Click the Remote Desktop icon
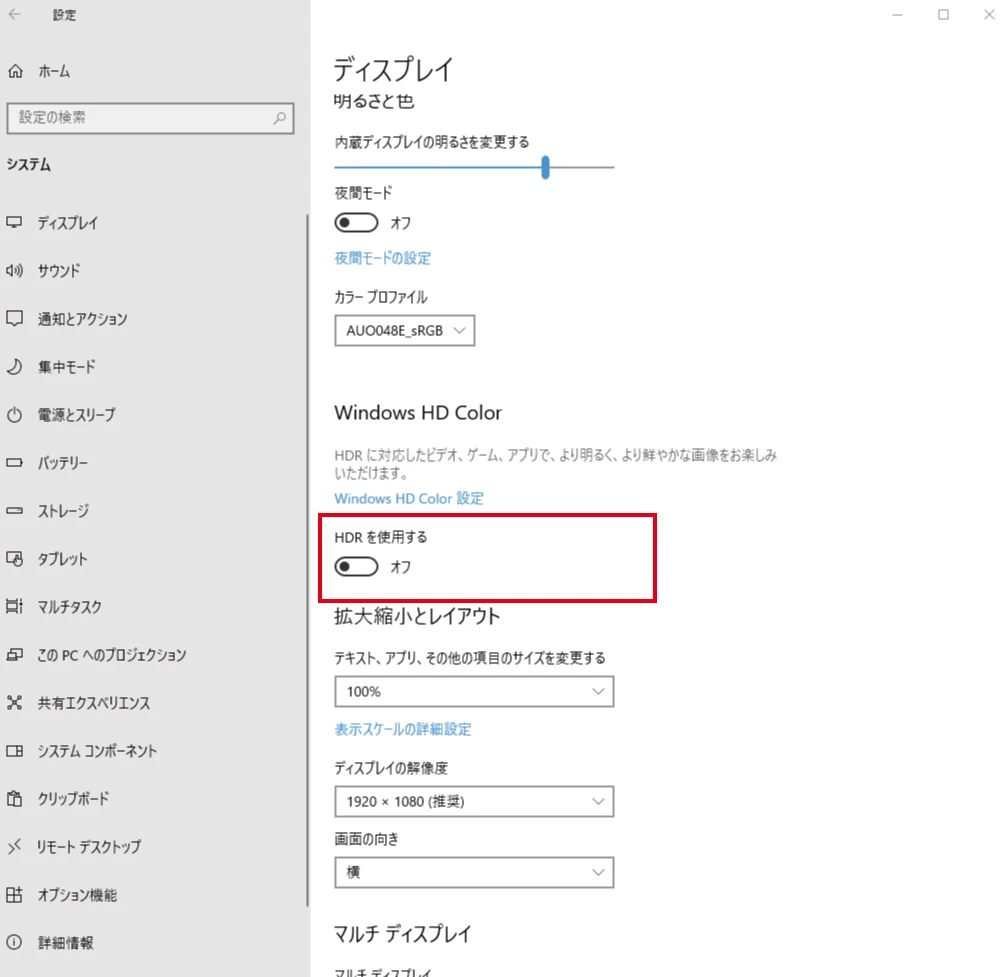Image resolution: width=1006 pixels, height=977 pixels. click(14, 847)
